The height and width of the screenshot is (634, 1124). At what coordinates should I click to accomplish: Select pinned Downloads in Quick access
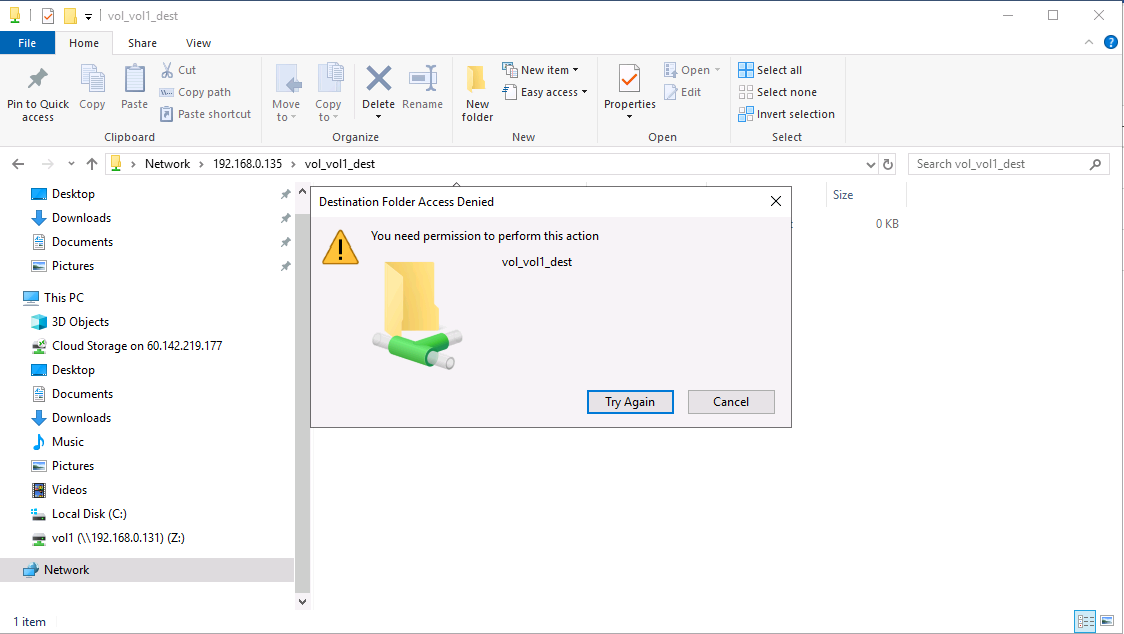[x=71, y=218]
